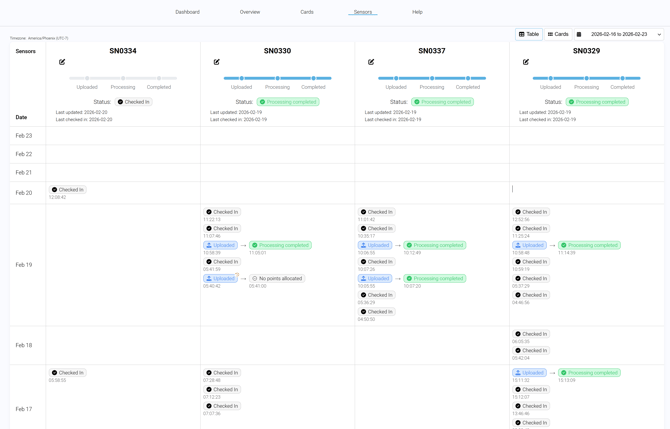Click the No points allocated badge for SN0330
Screen dimensions: 670x429
coord(277,279)
